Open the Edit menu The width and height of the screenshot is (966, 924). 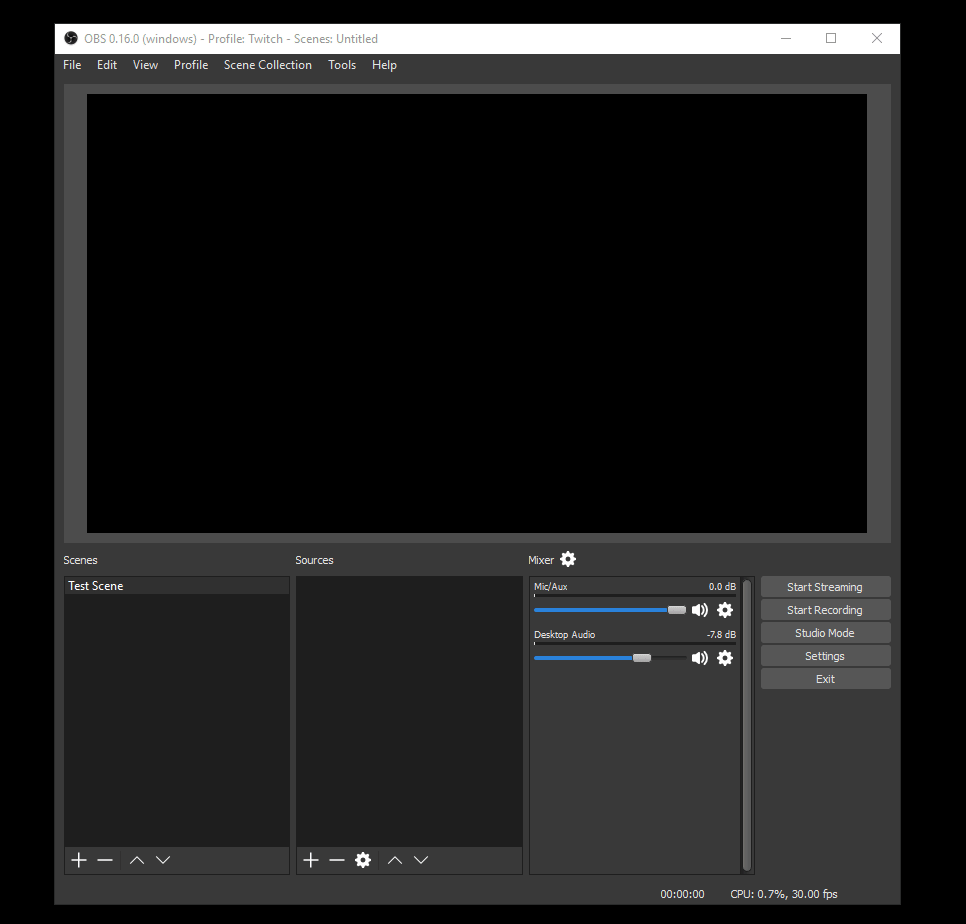coord(107,65)
